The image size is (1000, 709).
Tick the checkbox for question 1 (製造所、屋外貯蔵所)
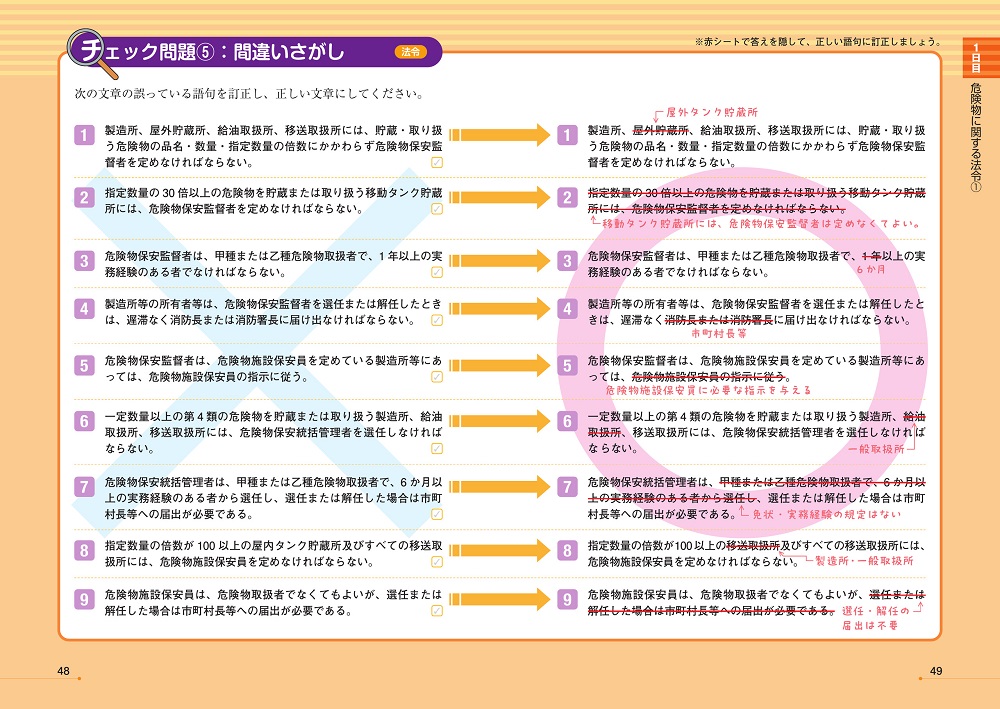tap(437, 163)
